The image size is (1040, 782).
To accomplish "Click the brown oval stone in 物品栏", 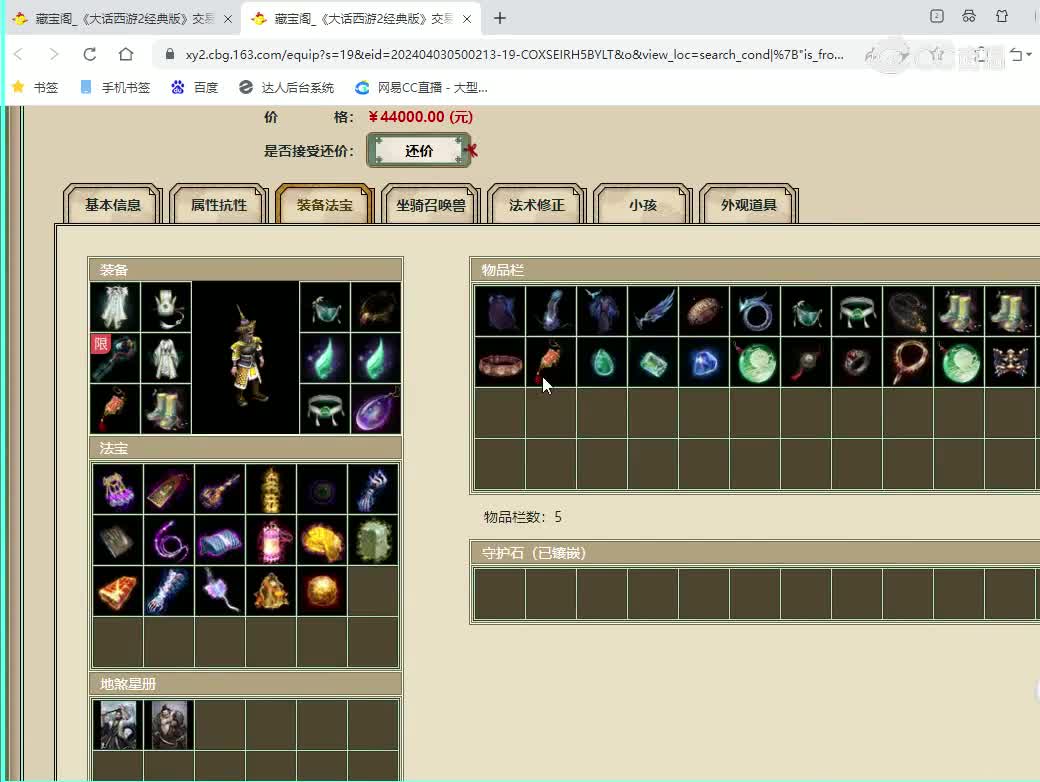I will (x=704, y=311).
